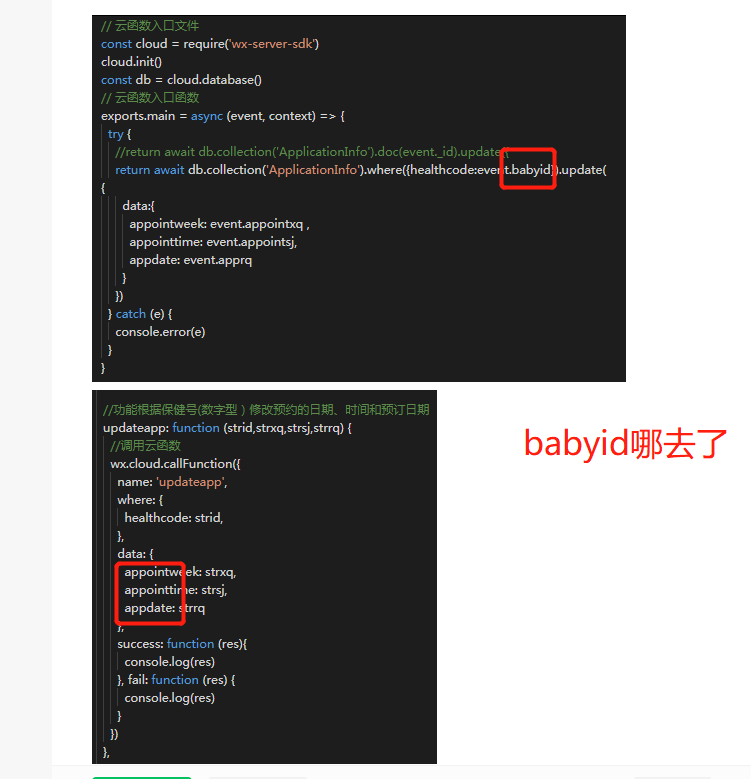Click the first gray button beside the green one
This screenshot has width=751, height=779.
pos(258,778)
